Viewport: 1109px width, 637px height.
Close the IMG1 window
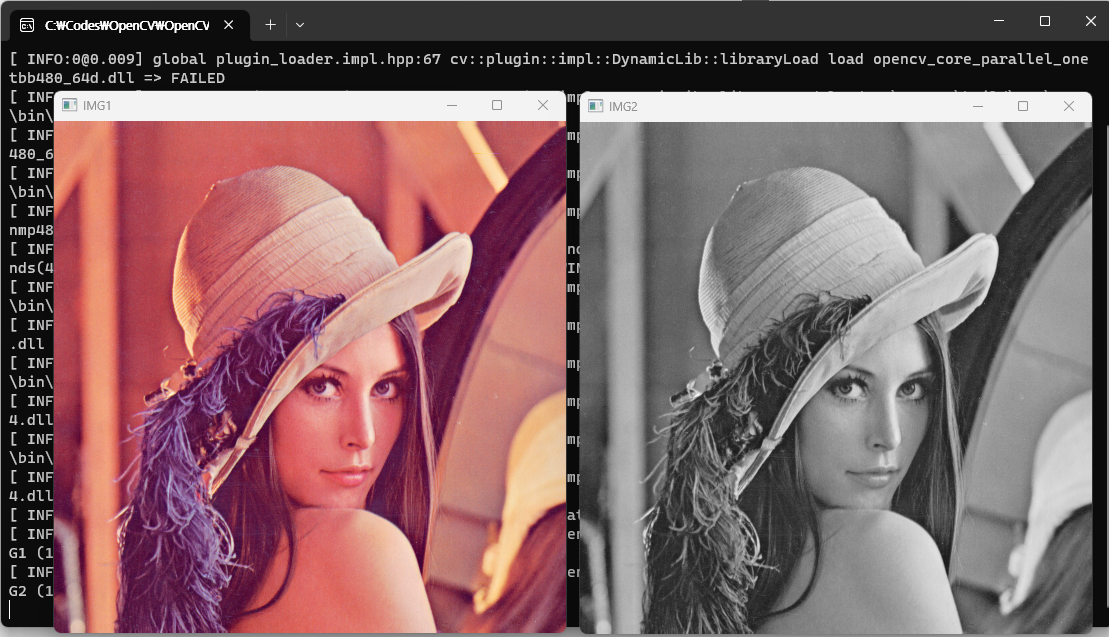(x=542, y=105)
